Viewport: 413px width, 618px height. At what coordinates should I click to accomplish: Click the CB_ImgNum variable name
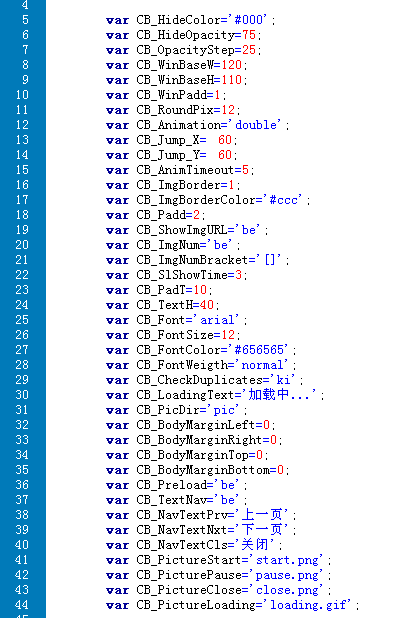168,245
